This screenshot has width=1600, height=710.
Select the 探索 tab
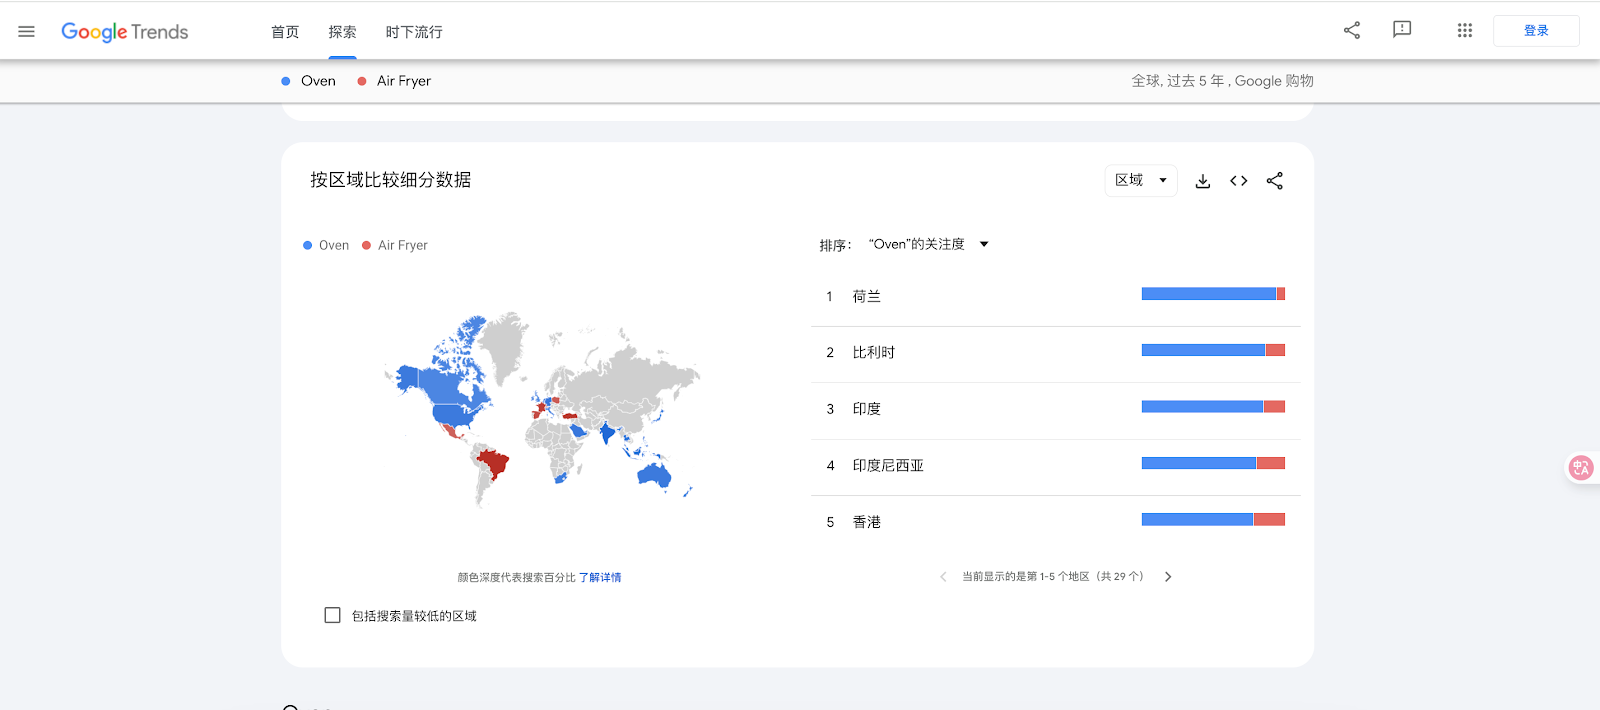[x=342, y=32]
